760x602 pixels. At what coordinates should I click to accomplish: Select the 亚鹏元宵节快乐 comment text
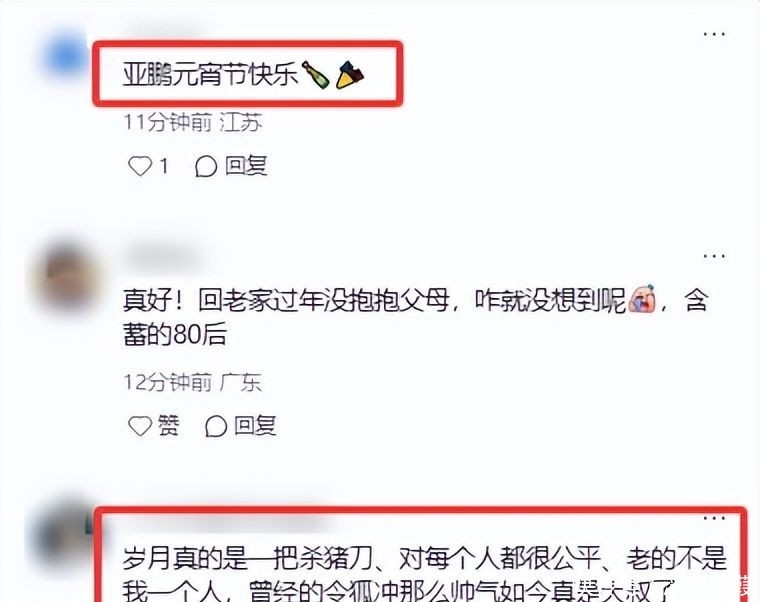243,75
